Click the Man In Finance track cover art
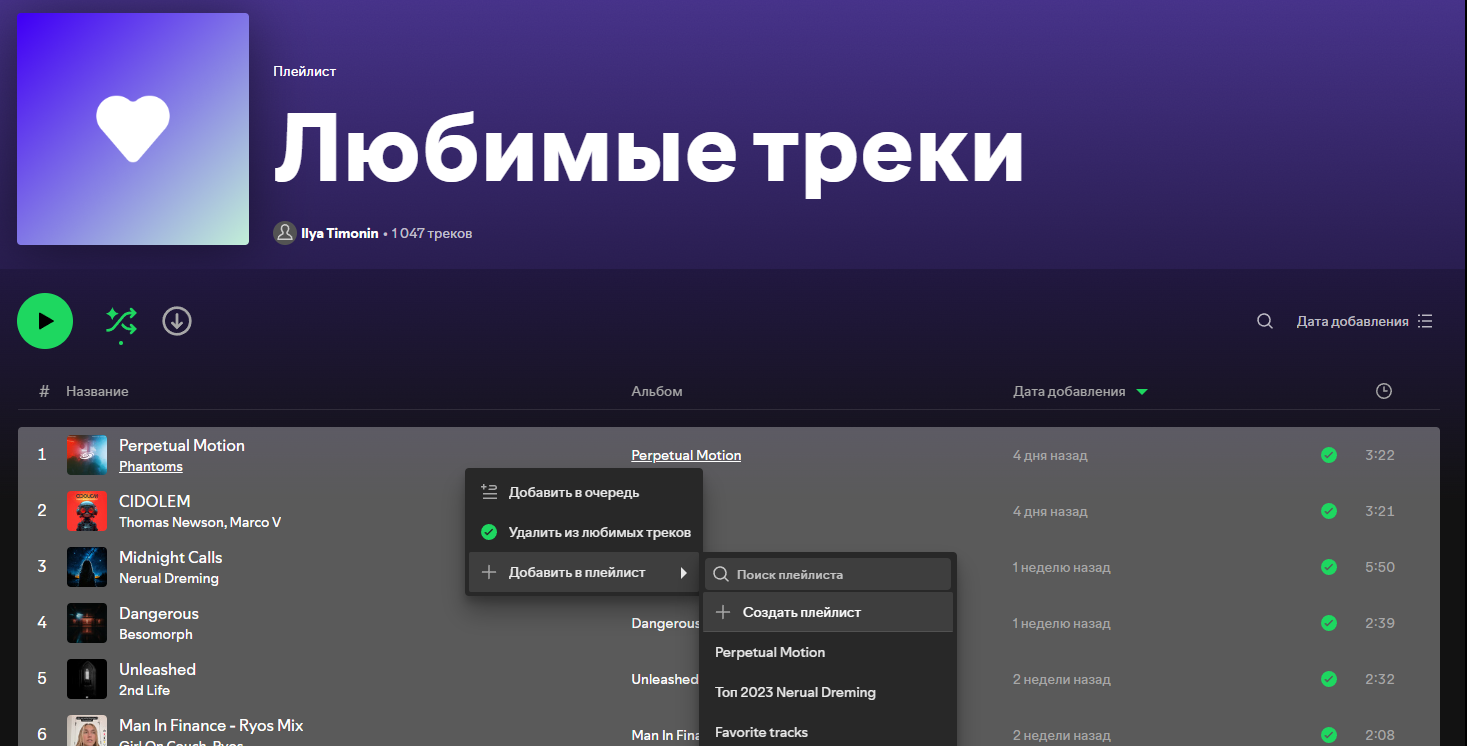This screenshot has height=746, width=1467. (x=87, y=731)
